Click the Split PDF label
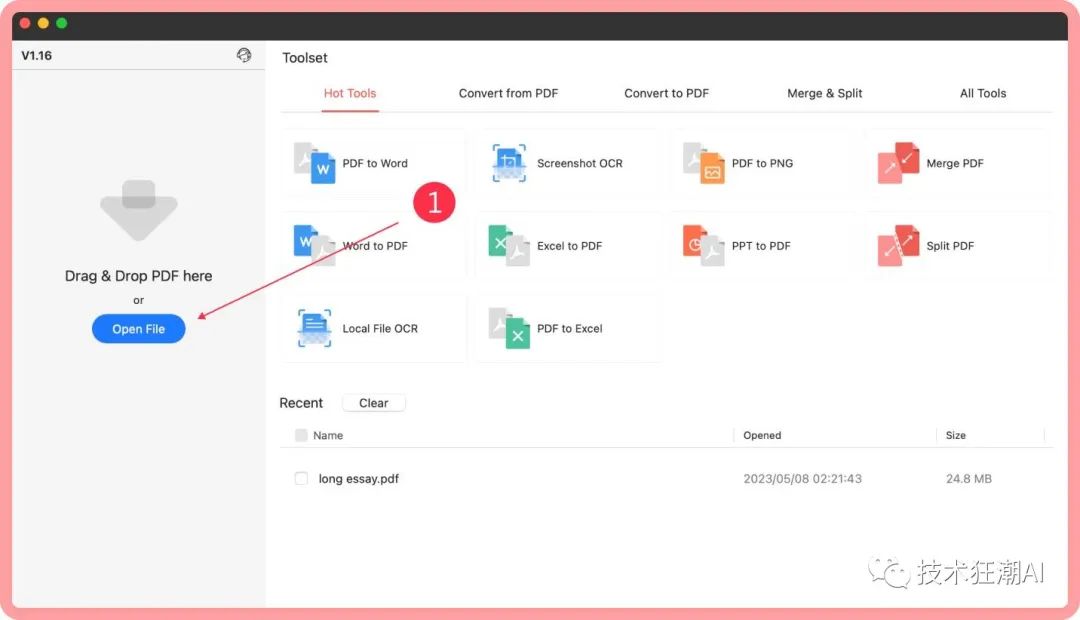Screen dimensions: 1080x620 [950, 246]
